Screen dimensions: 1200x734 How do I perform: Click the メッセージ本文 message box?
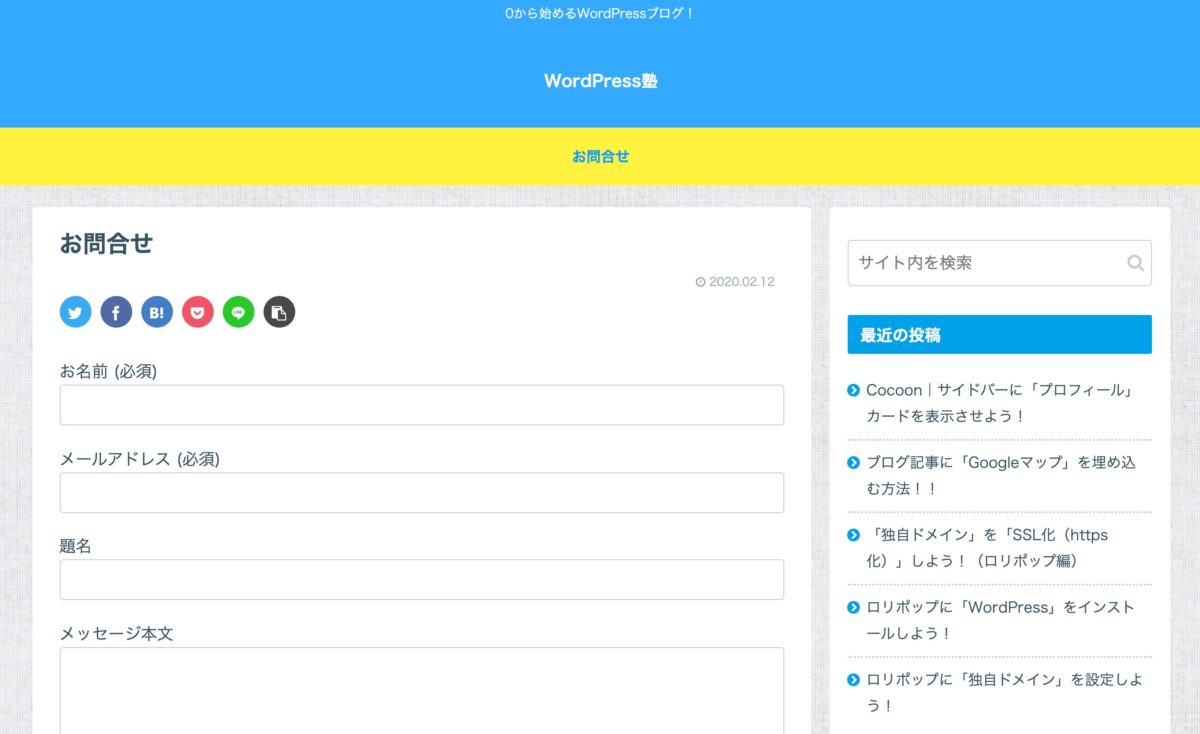[x=421, y=690]
